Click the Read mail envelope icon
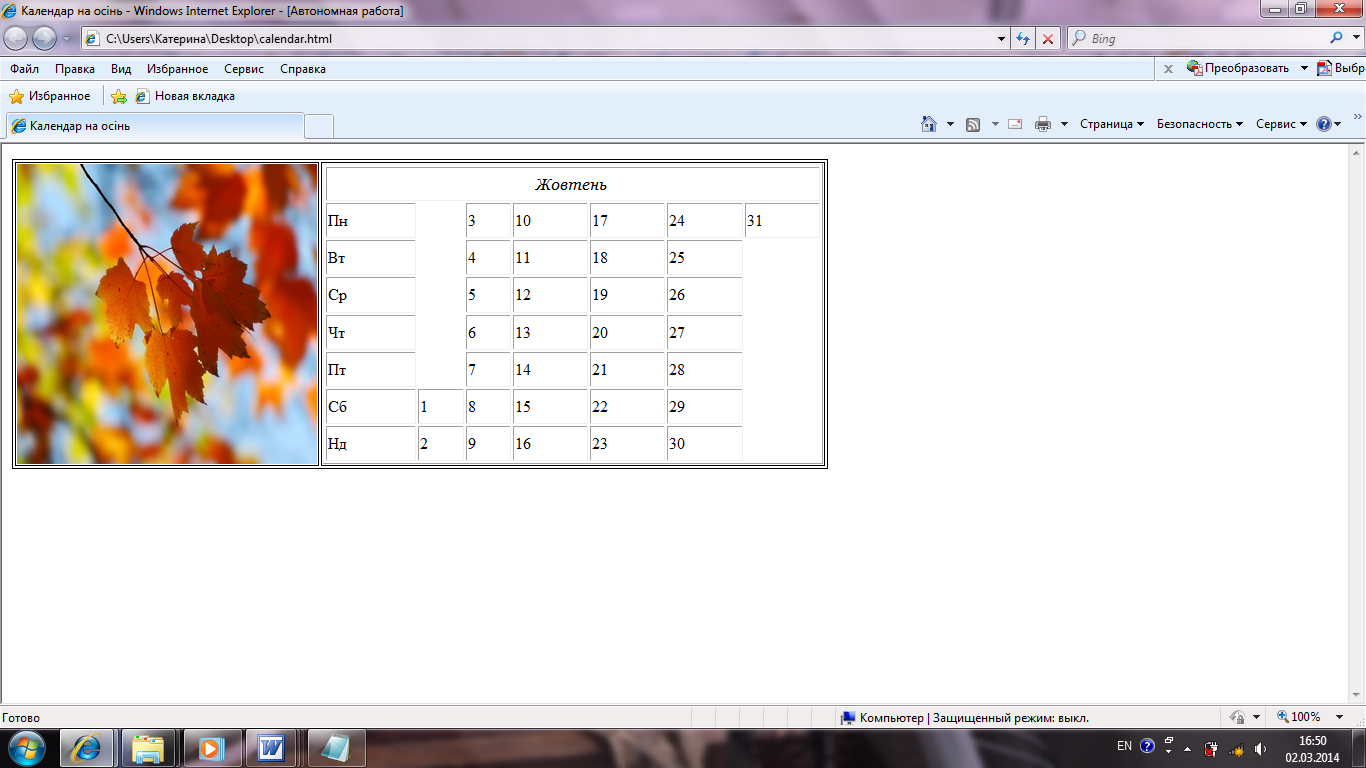Image resolution: width=1366 pixels, height=768 pixels. 1015,124
